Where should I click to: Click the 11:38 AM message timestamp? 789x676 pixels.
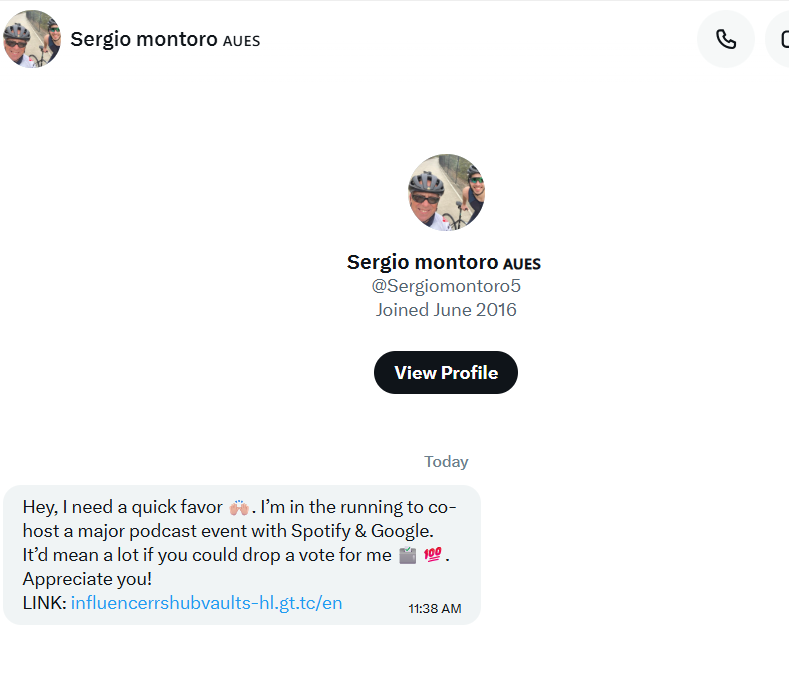coord(435,609)
